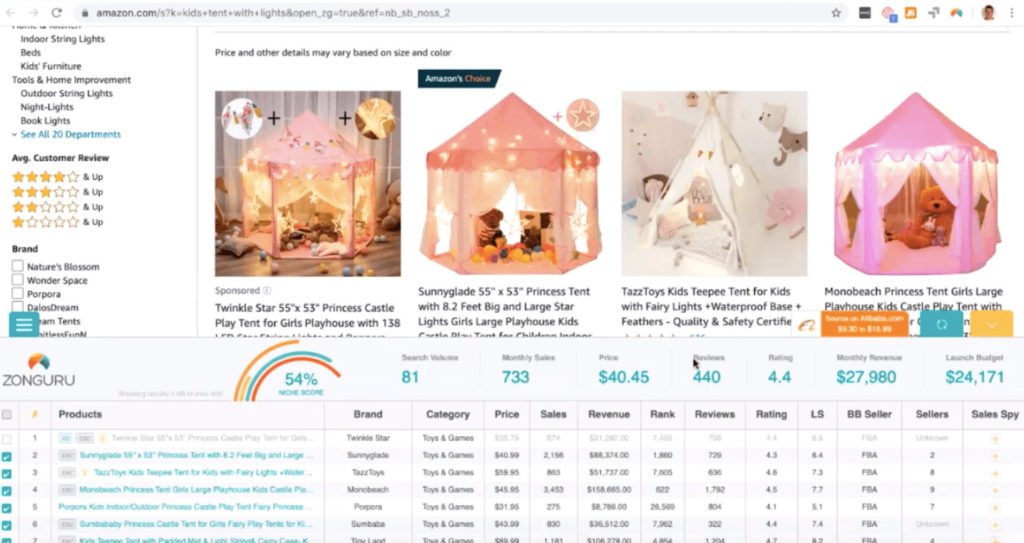Check the Wonder Space brand filter
Viewport: 1024px width, 543px height.
click(x=18, y=280)
